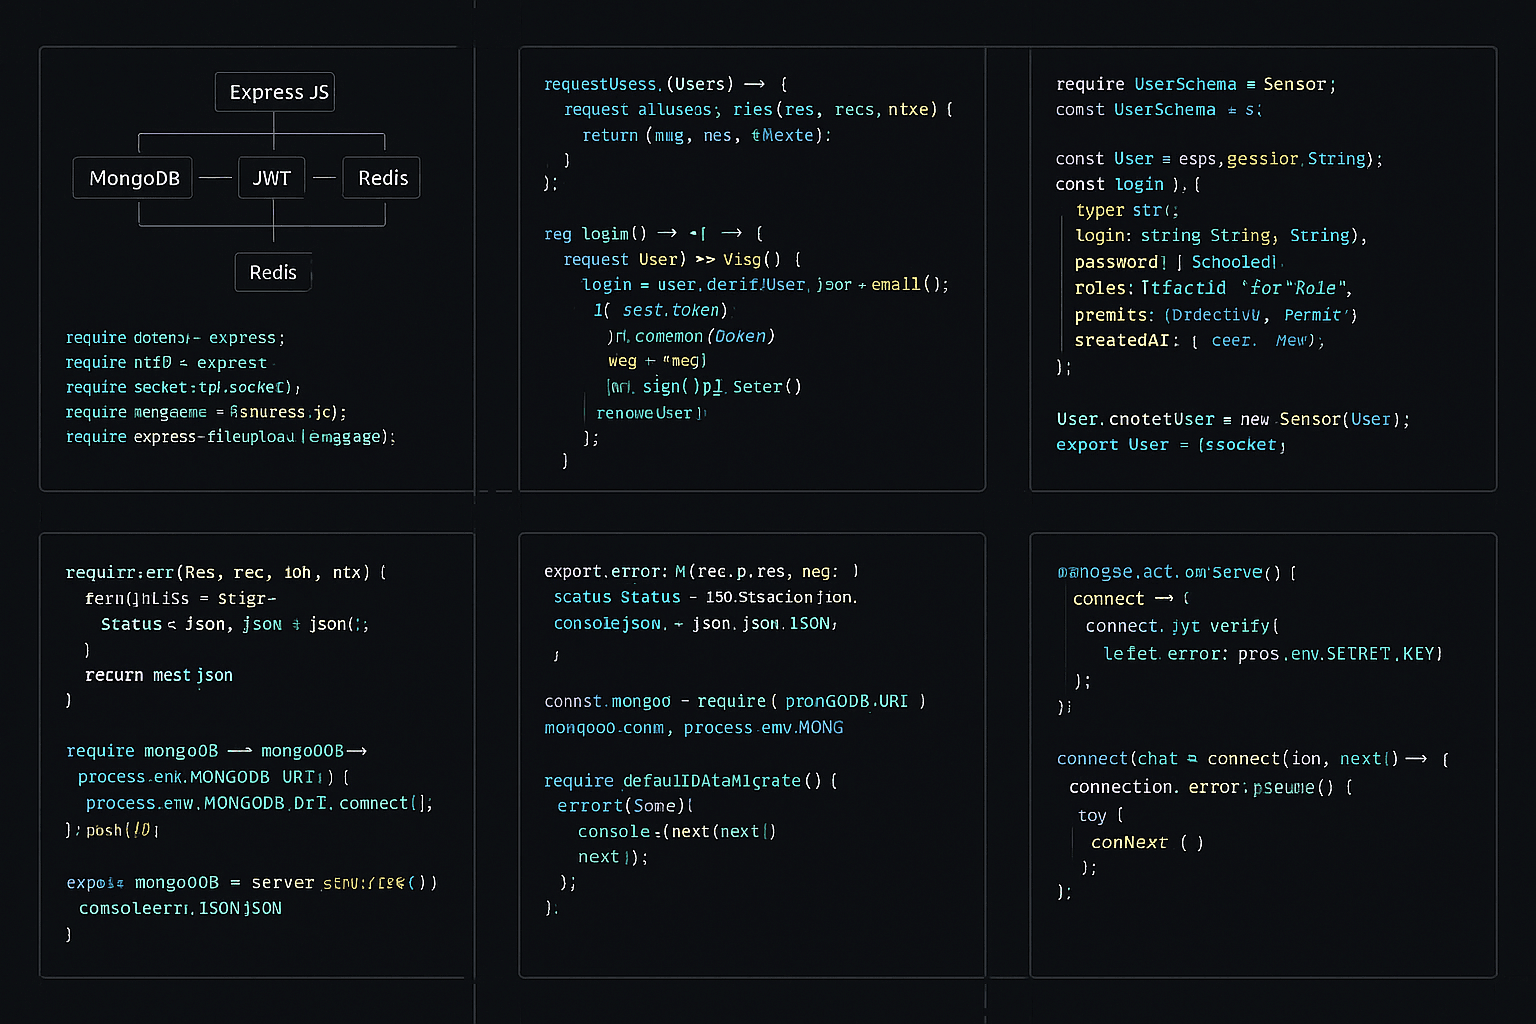Select the Express JS node

[x=274, y=91]
